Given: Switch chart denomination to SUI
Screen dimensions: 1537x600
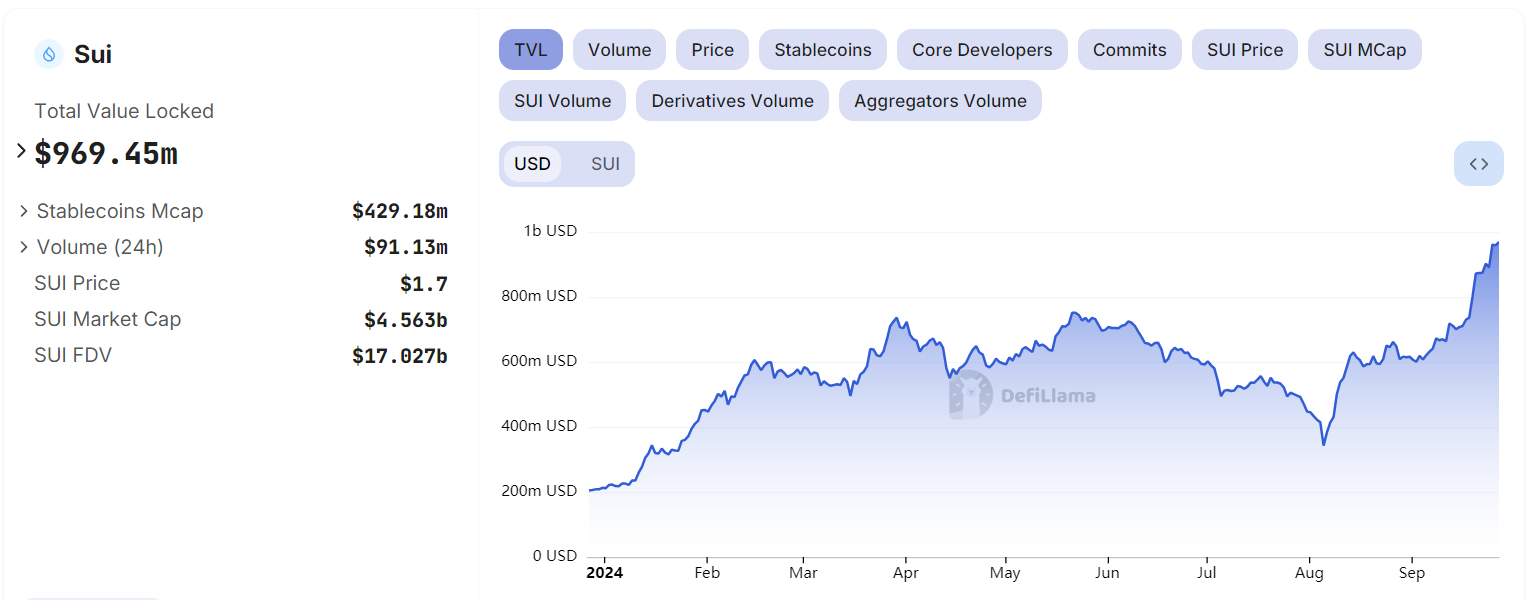Looking at the screenshot, I should [605, 164].
